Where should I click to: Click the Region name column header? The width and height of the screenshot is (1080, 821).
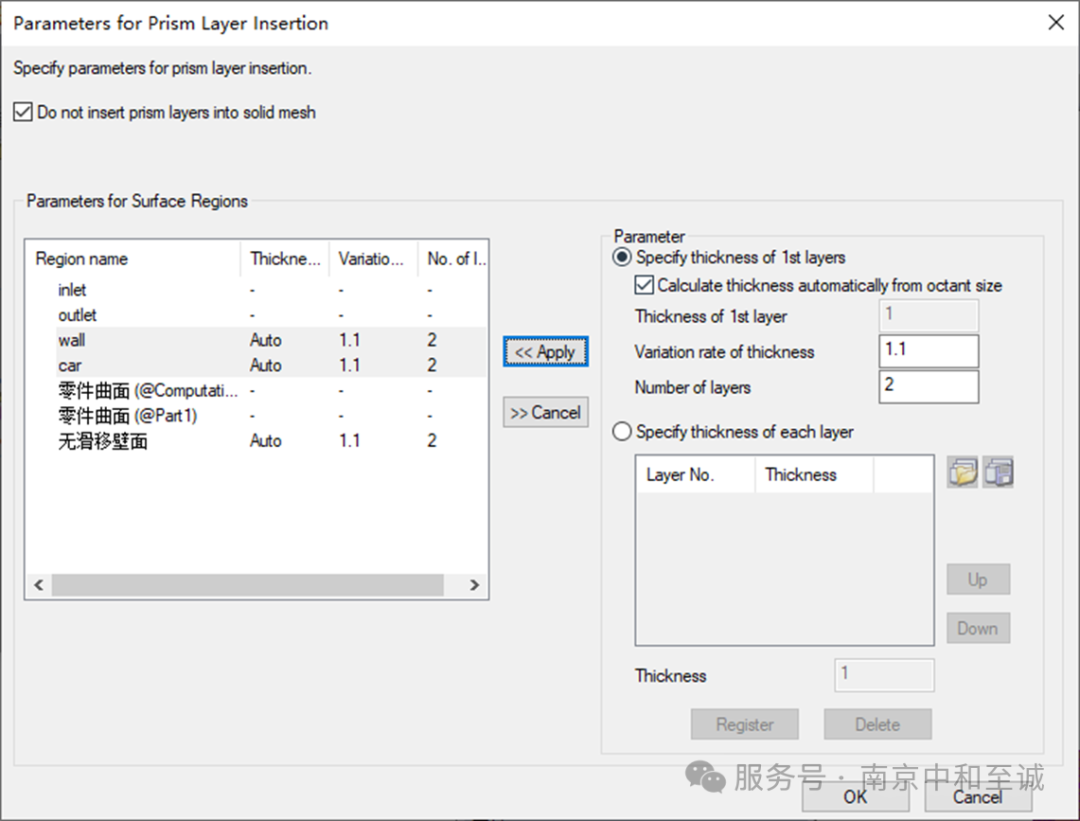coord(134,259)
